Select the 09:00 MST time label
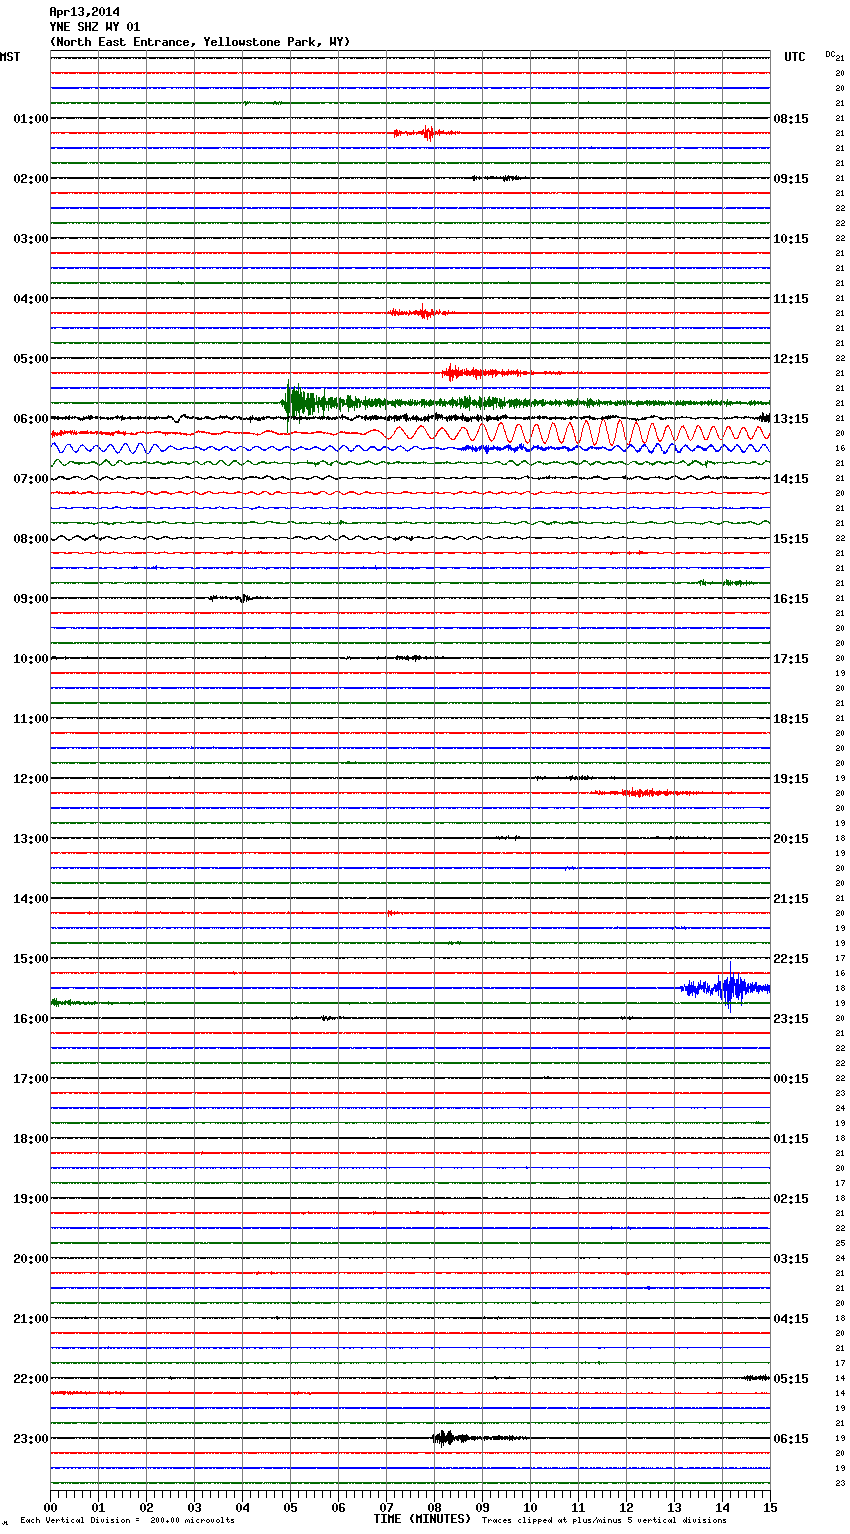850x1534 pixels. click(30, 599)
